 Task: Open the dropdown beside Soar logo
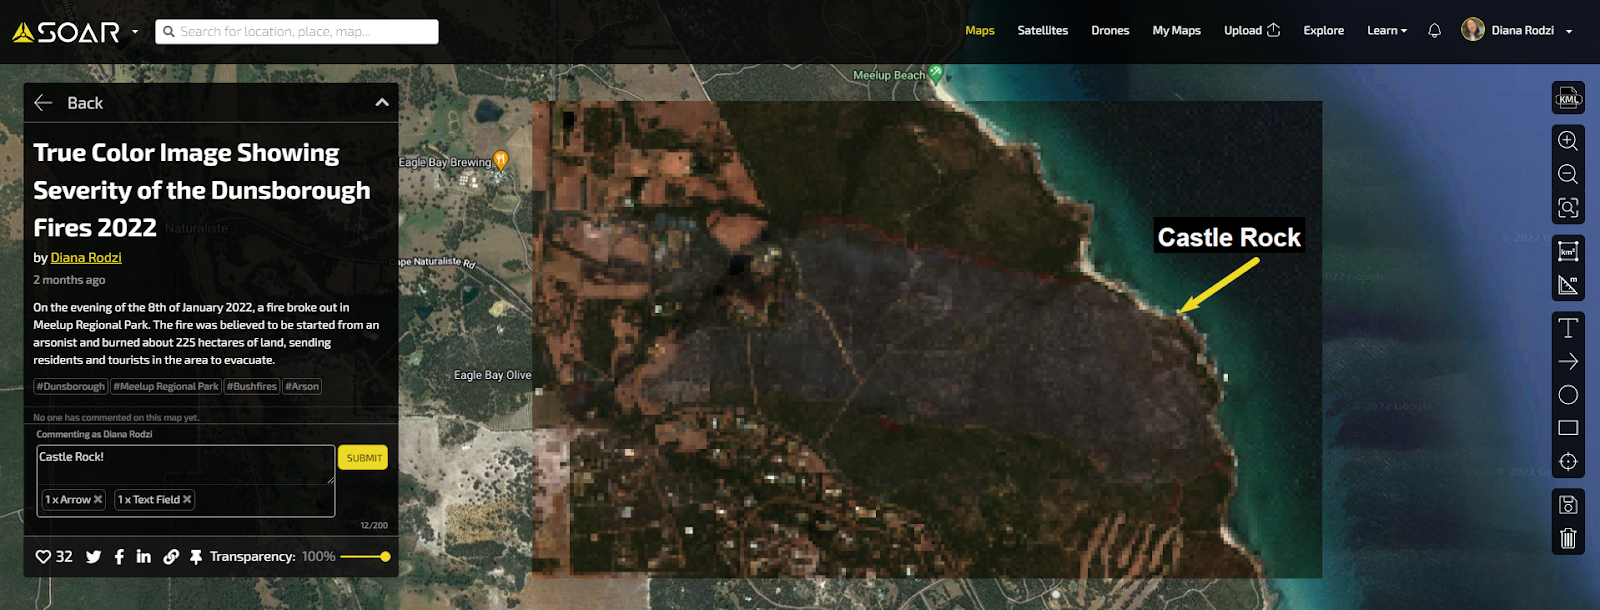135,32
